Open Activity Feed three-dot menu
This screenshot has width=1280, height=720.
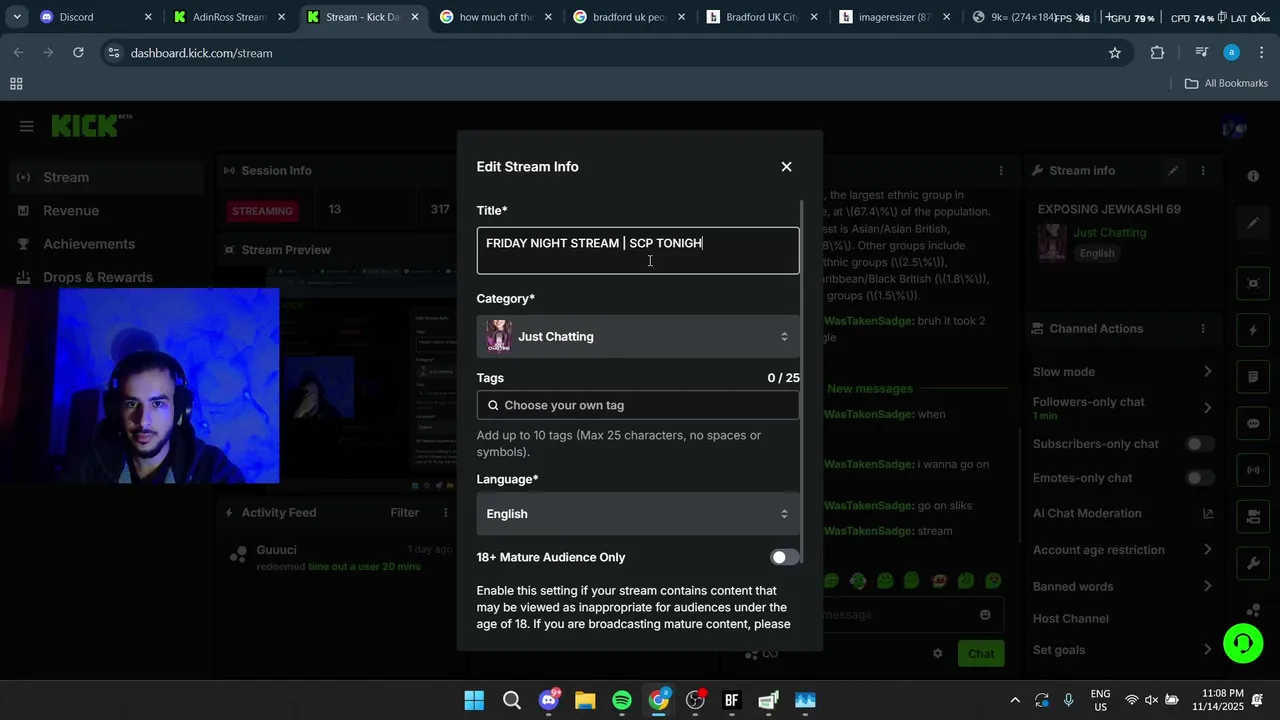[x=446, y=513]
